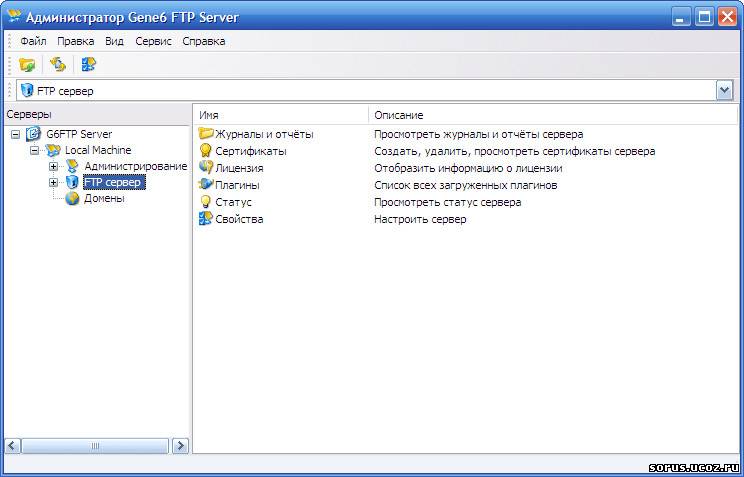Select FTP сервер tree label
This screenshot has height=477, width=744.
coord(112,182)
